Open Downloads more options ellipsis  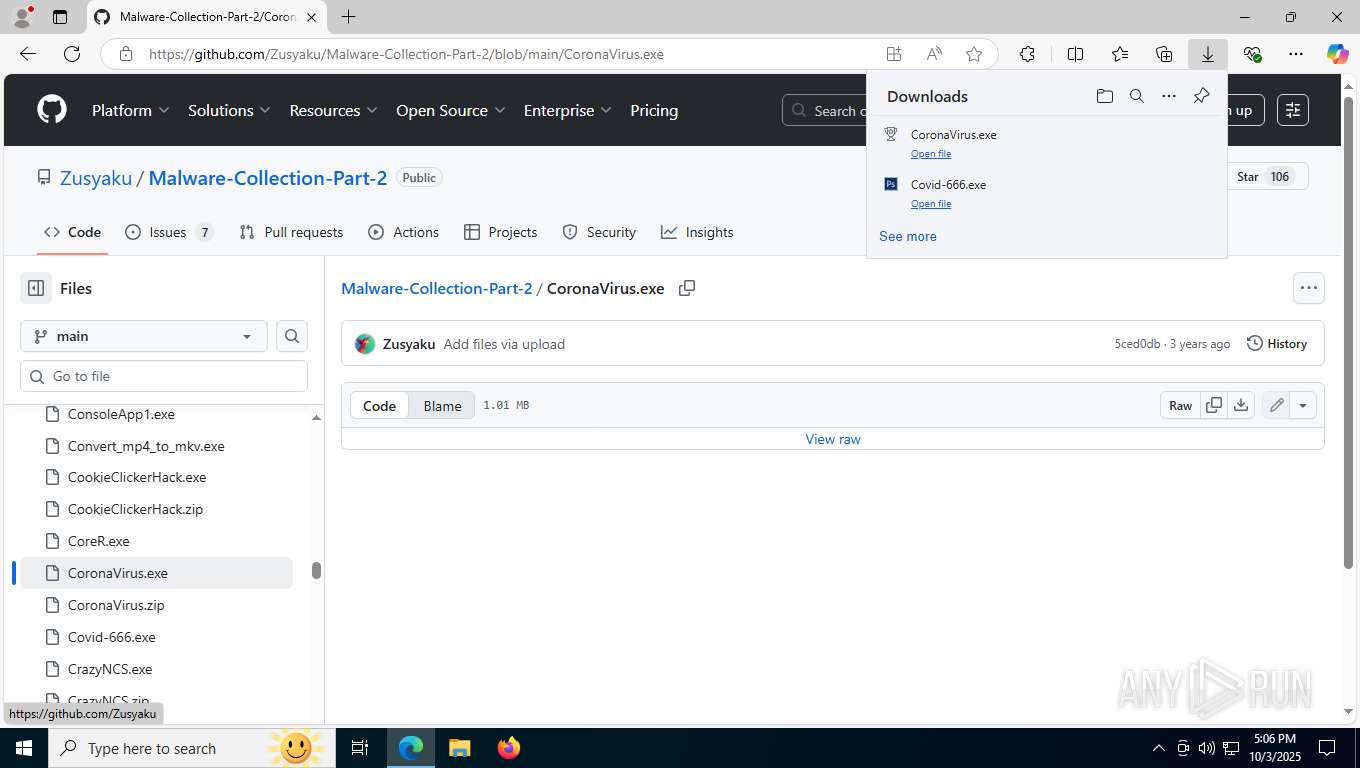coord(1168,96)
